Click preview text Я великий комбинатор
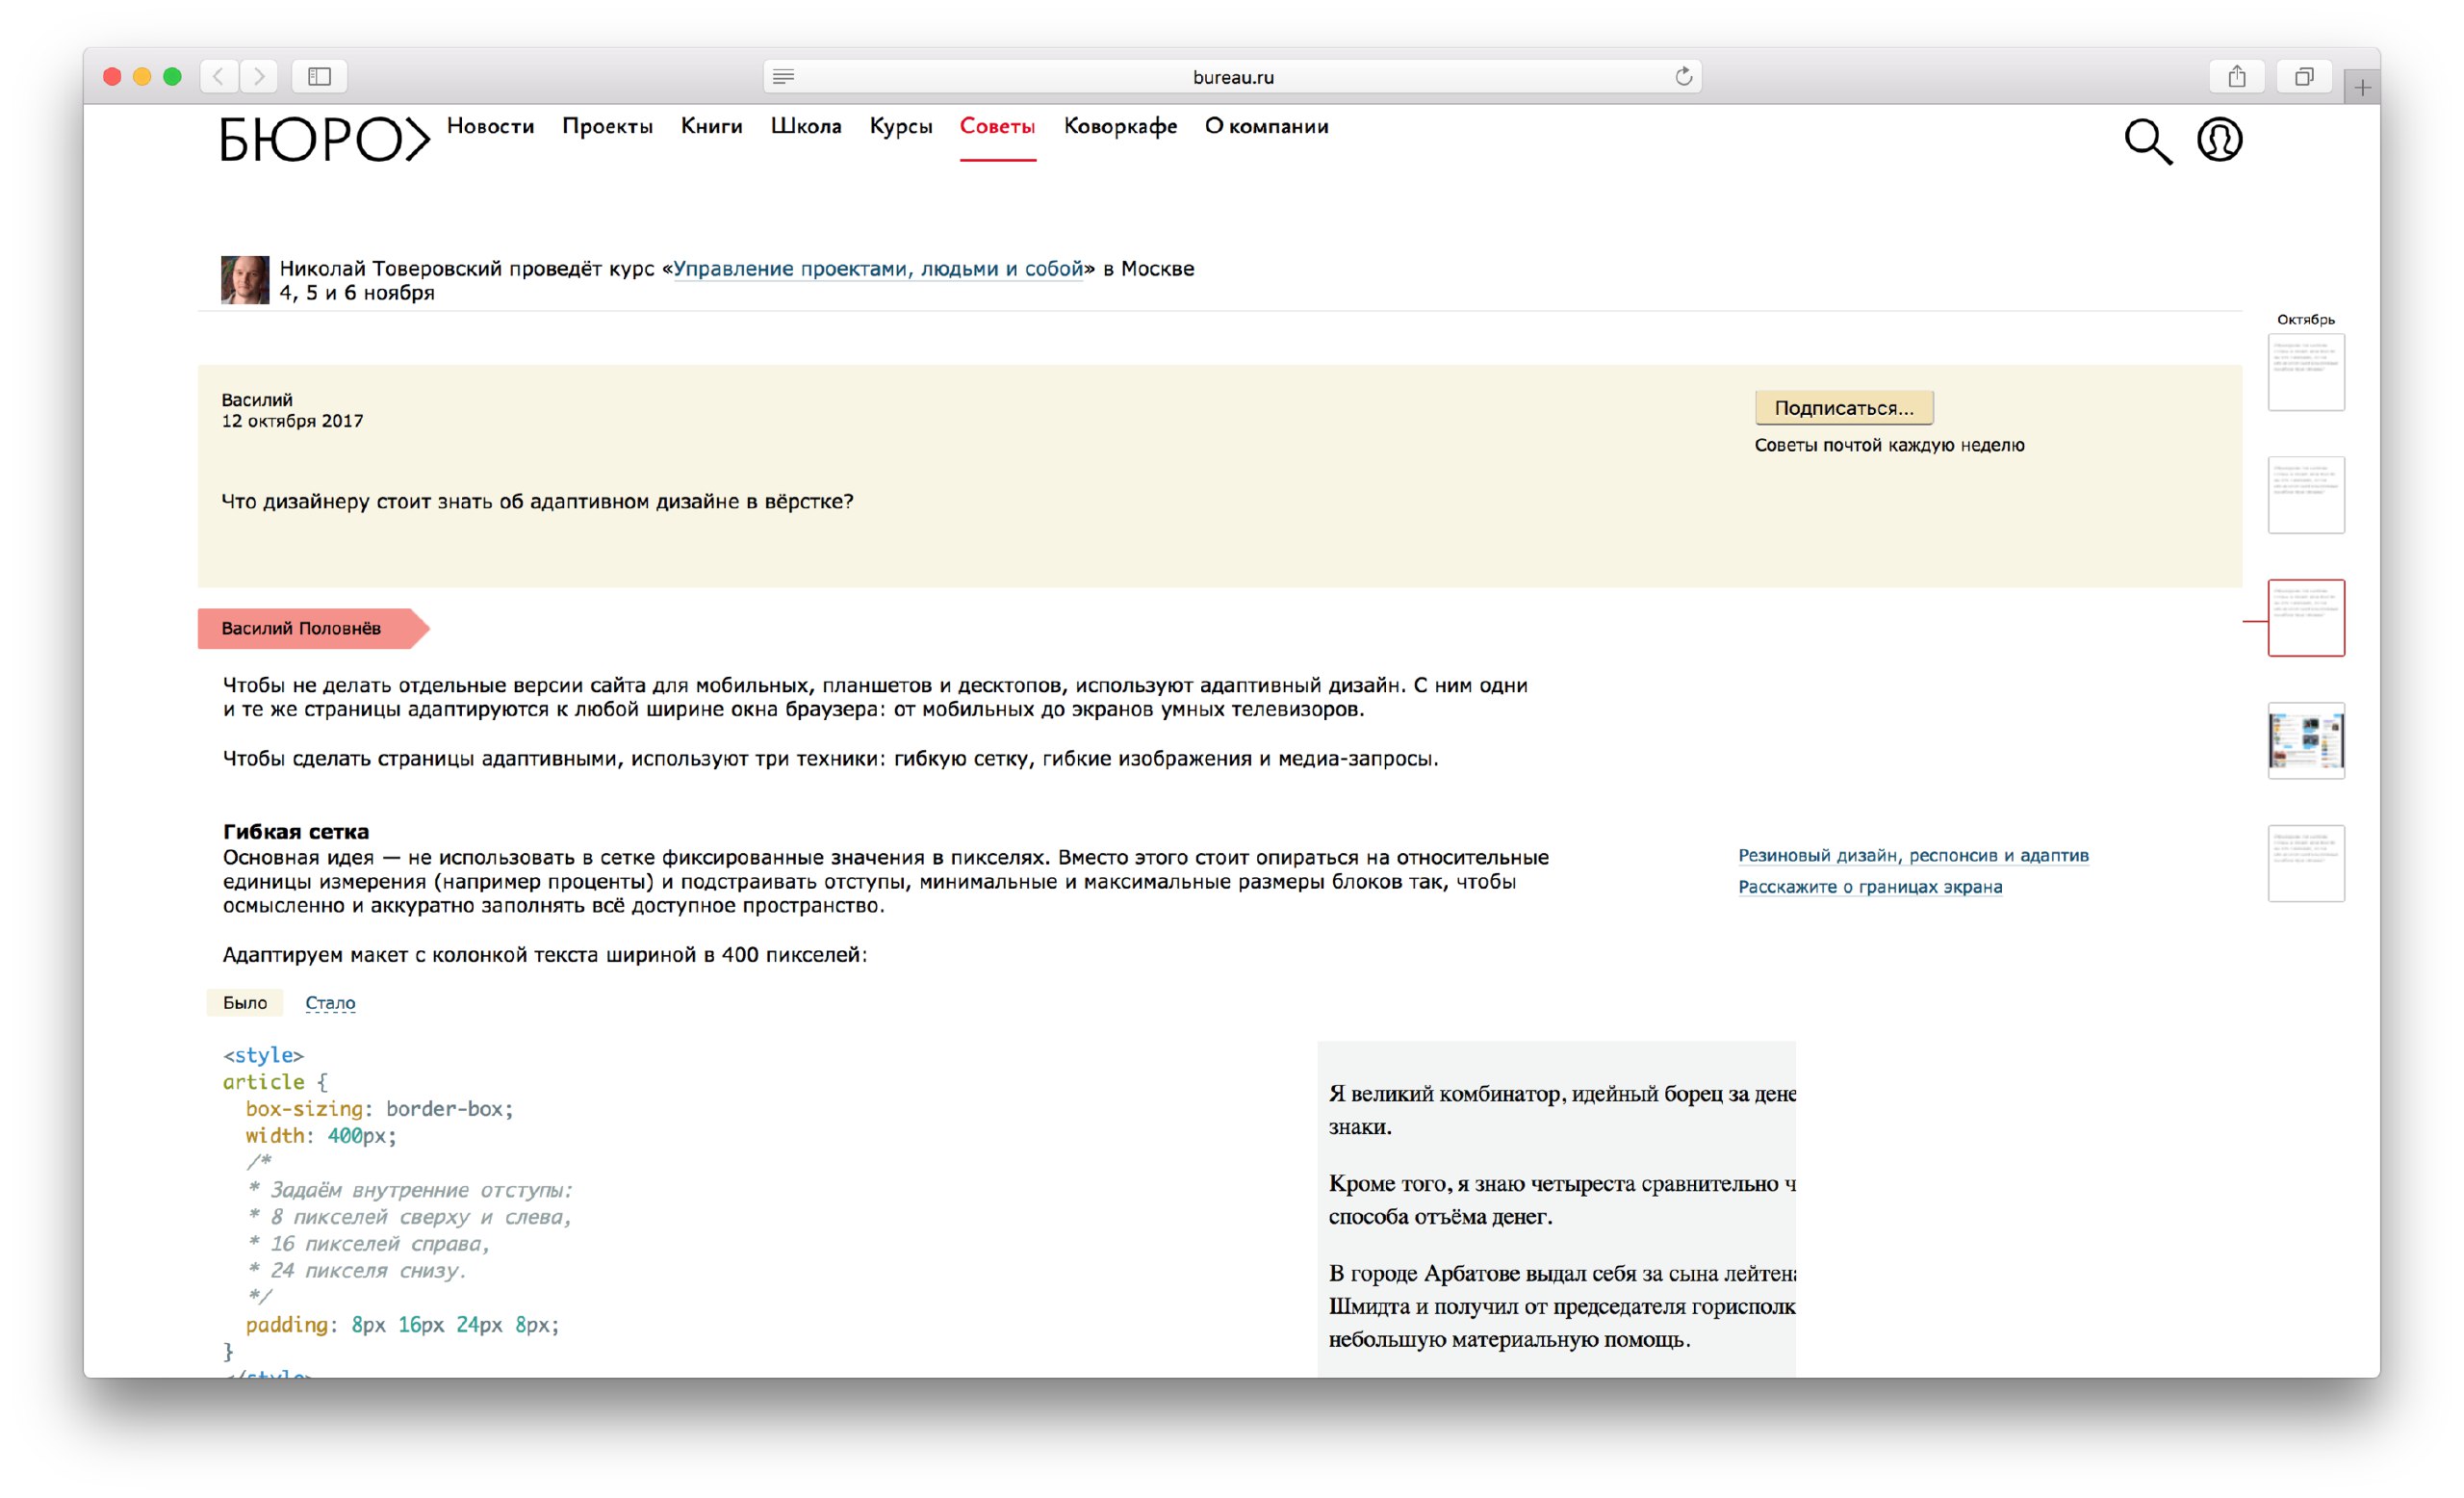 point(1445,1094)
